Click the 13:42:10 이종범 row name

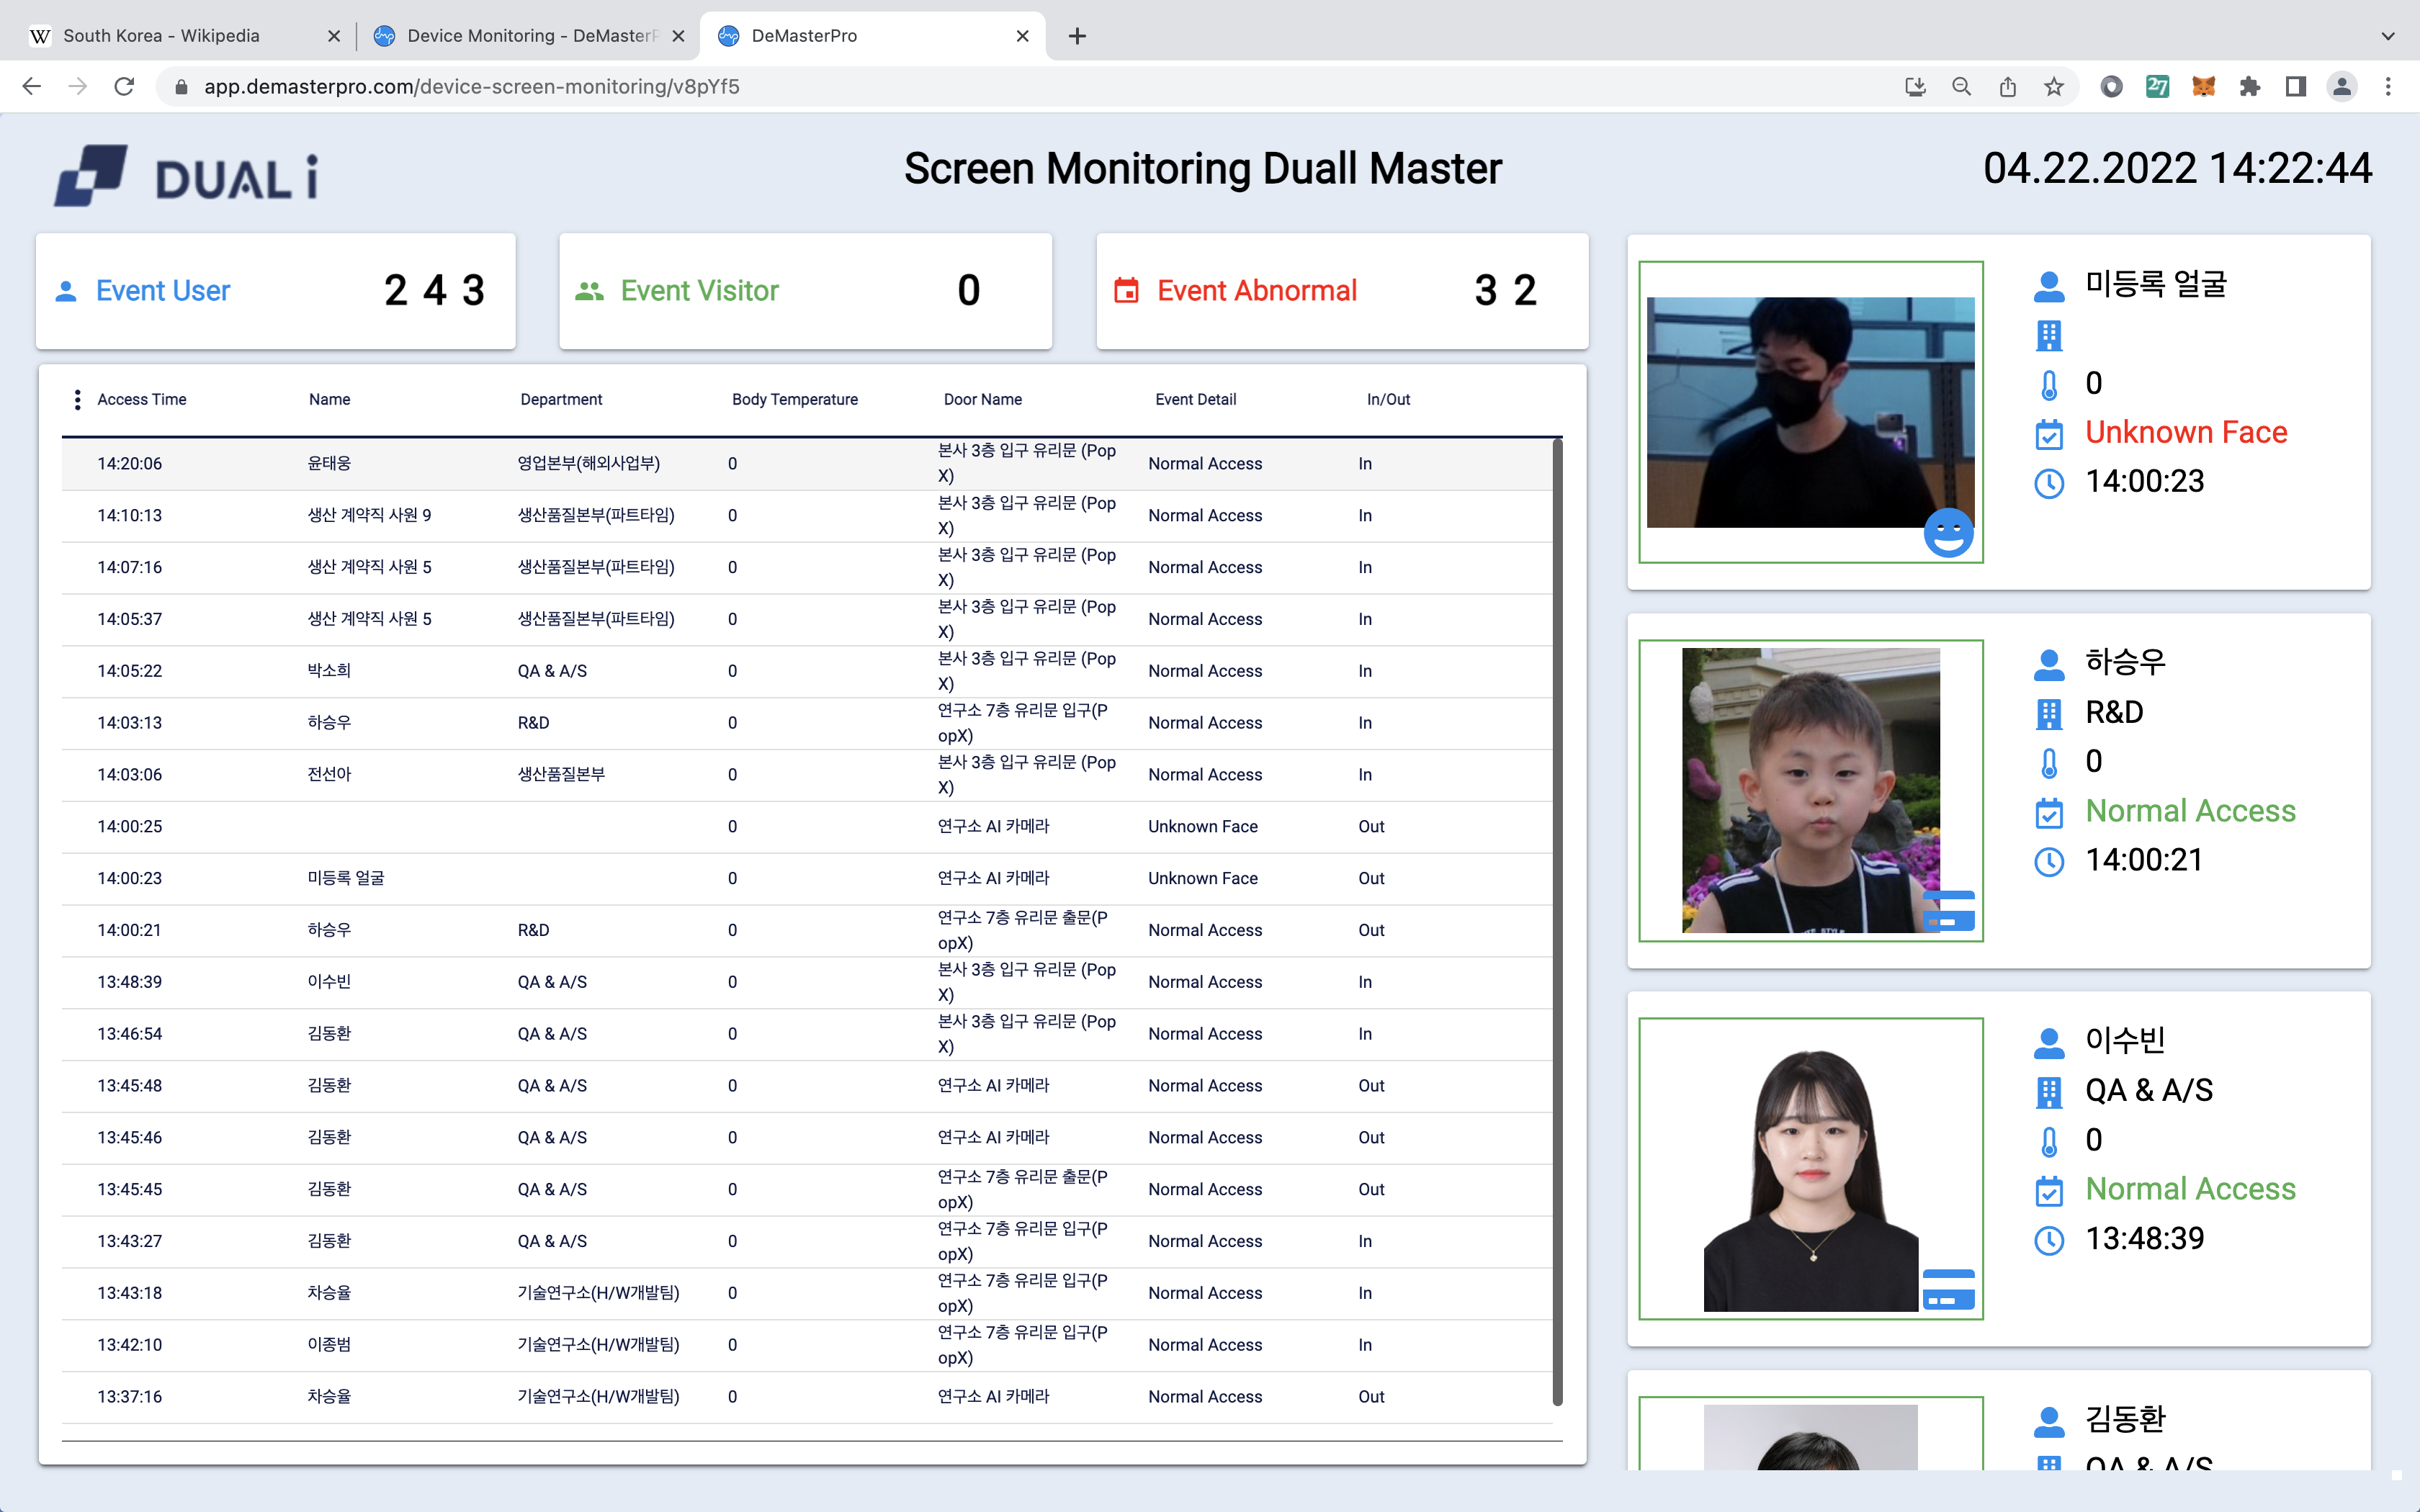(329, 1345)
